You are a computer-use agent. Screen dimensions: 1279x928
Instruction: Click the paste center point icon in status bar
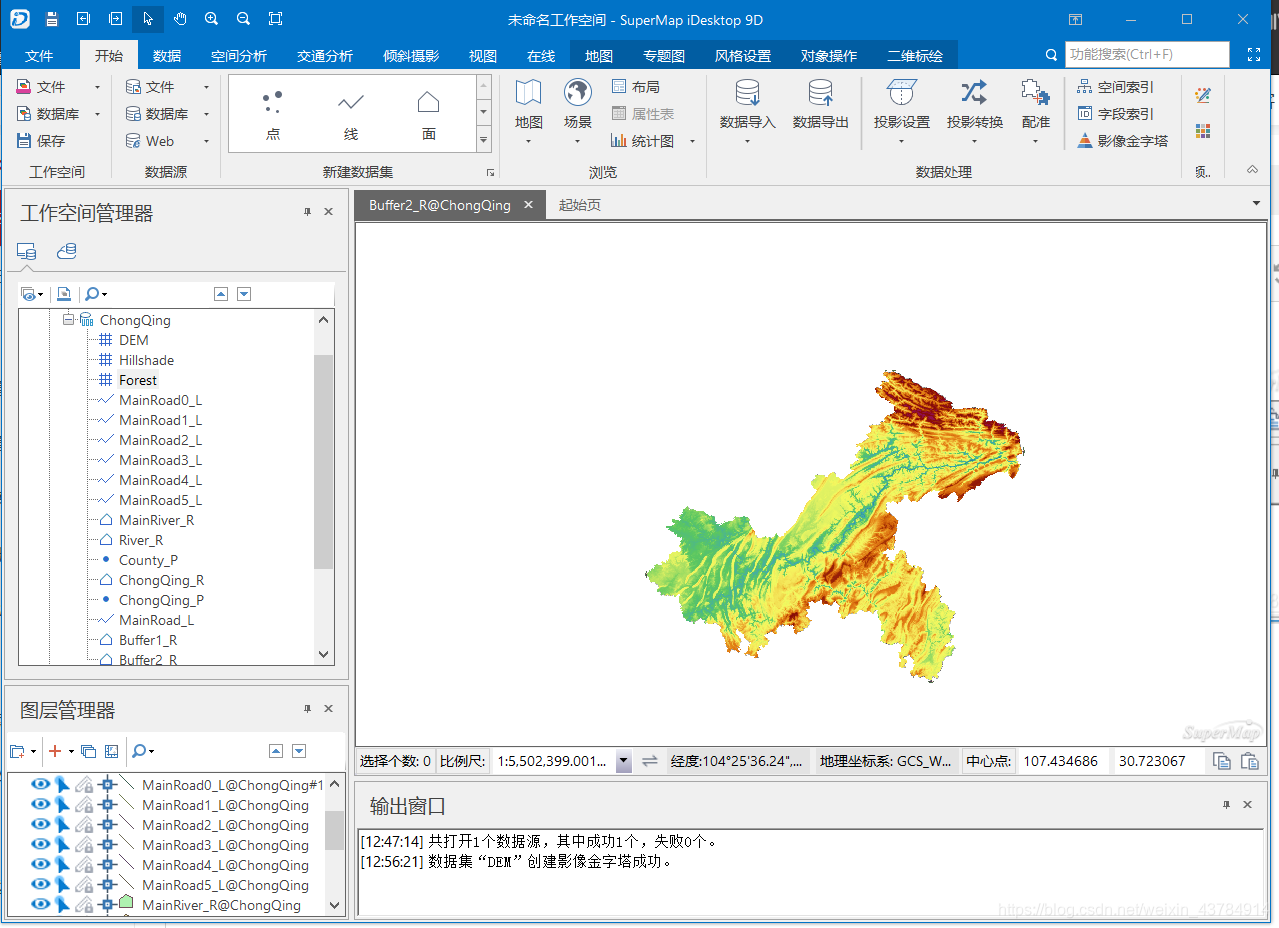click(x=1249, y=761)
